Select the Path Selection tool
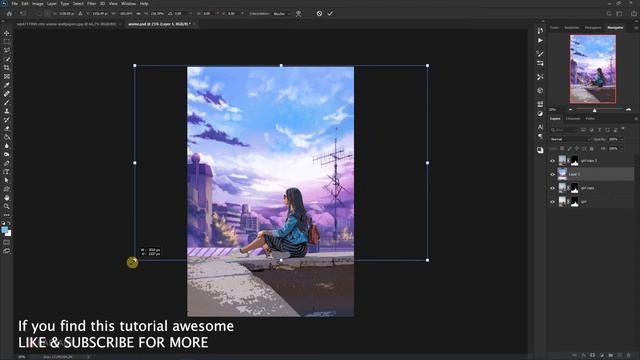640x360 pixels. [7, 180]
